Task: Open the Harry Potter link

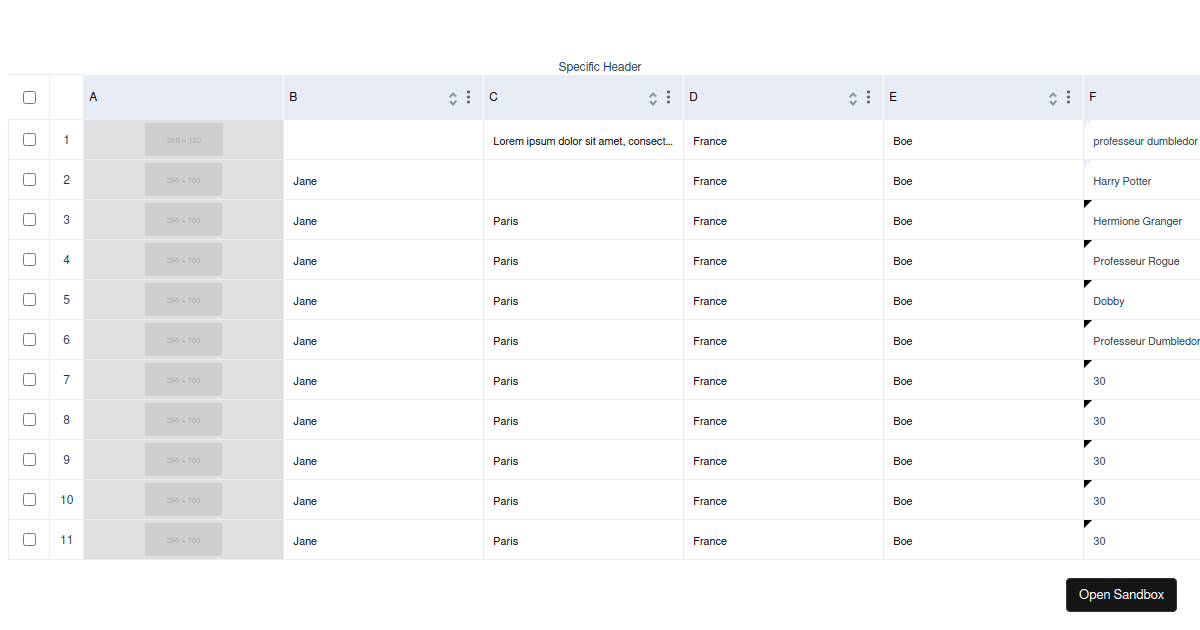Action: (x=1121, y=181)
